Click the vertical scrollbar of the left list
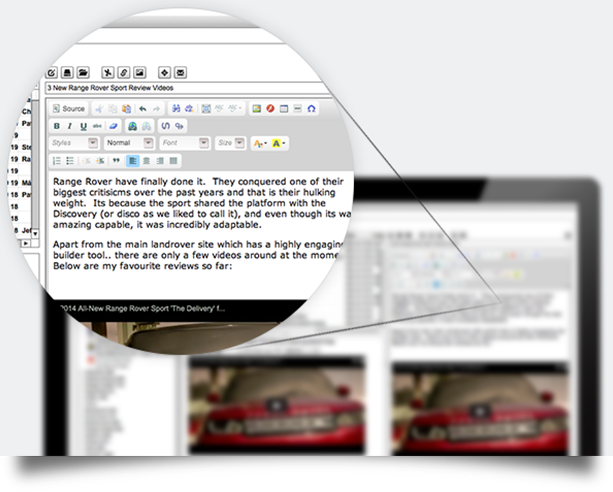Image resolution: width=613 pixels, height=492 pixels. pos(35,164)
